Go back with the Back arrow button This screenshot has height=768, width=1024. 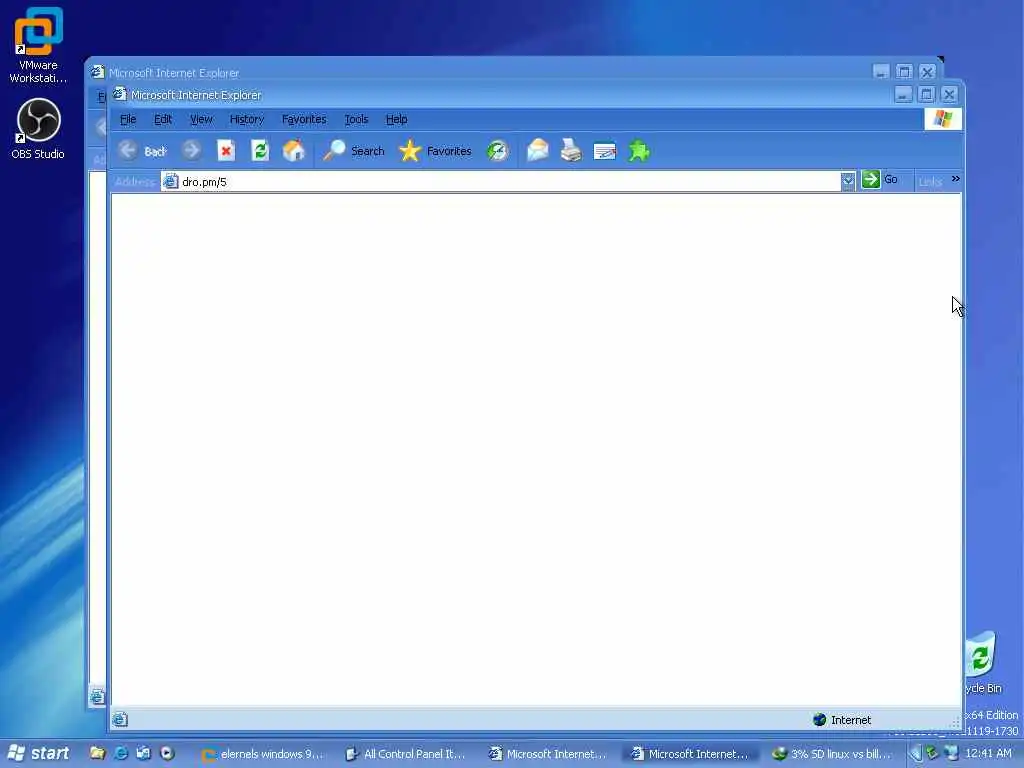coord(142,152)
